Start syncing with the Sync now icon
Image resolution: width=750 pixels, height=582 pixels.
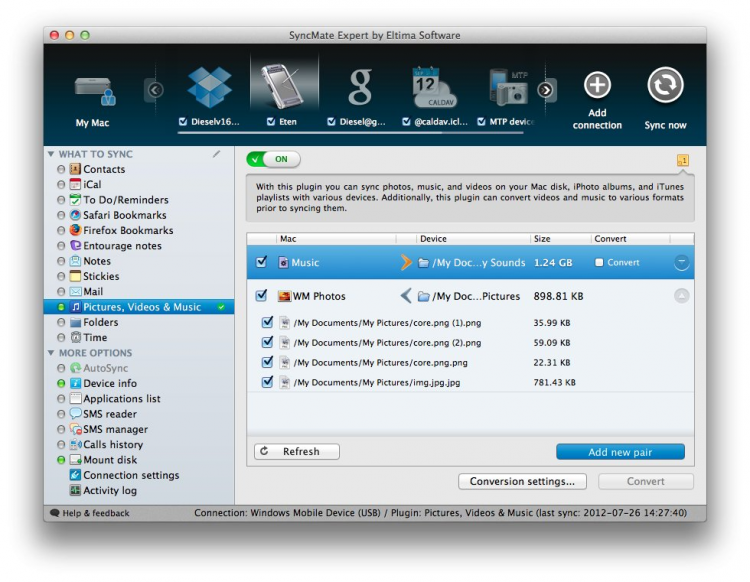[665, 85]
